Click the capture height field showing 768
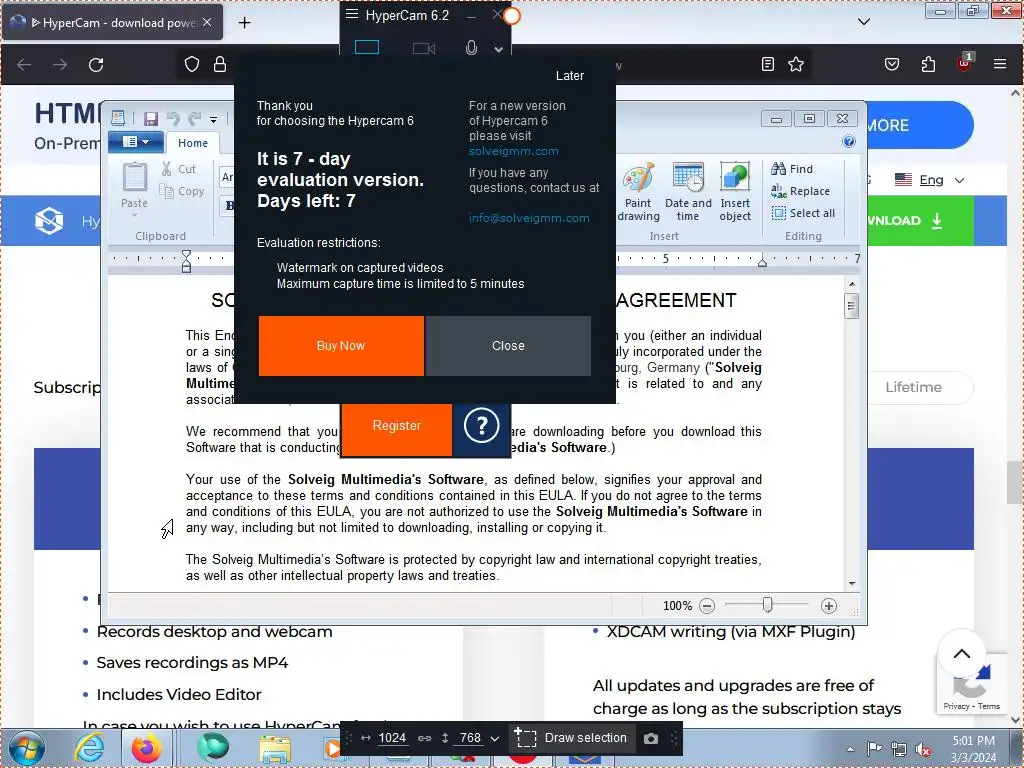1024x768 pixels. pos(470,738)
